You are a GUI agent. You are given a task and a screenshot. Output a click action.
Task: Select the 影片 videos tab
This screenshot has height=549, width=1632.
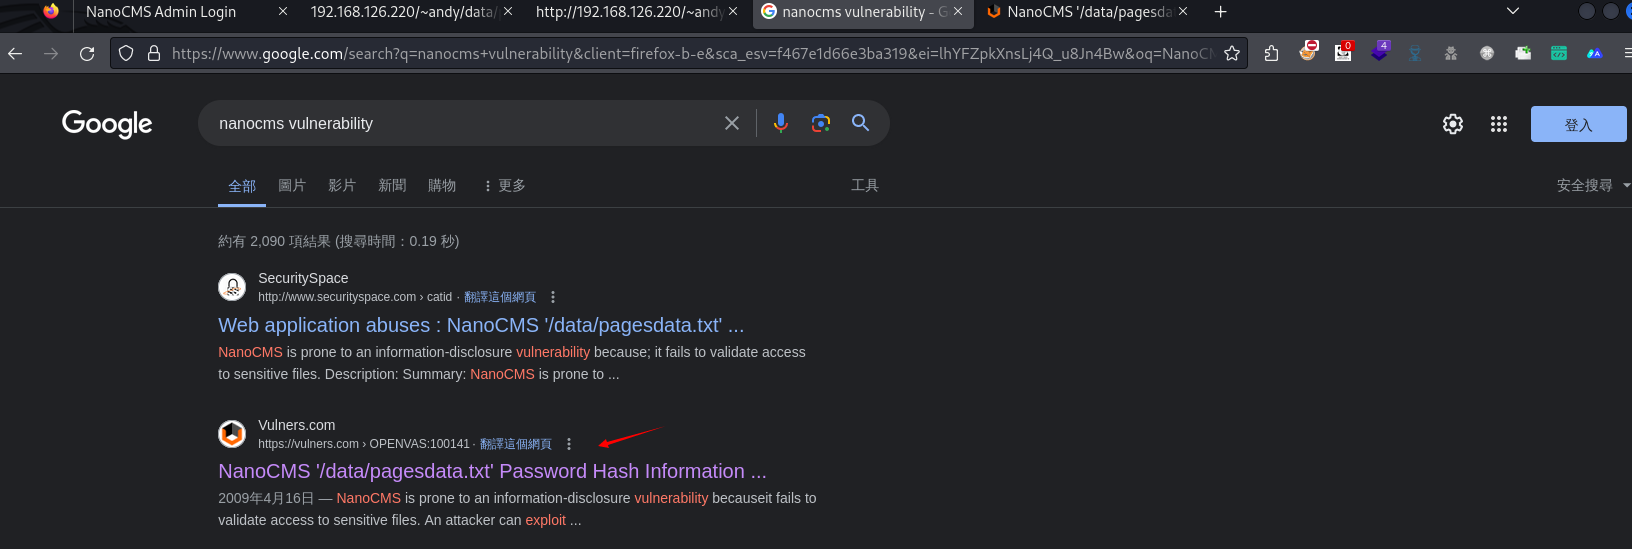pos(342,186)
